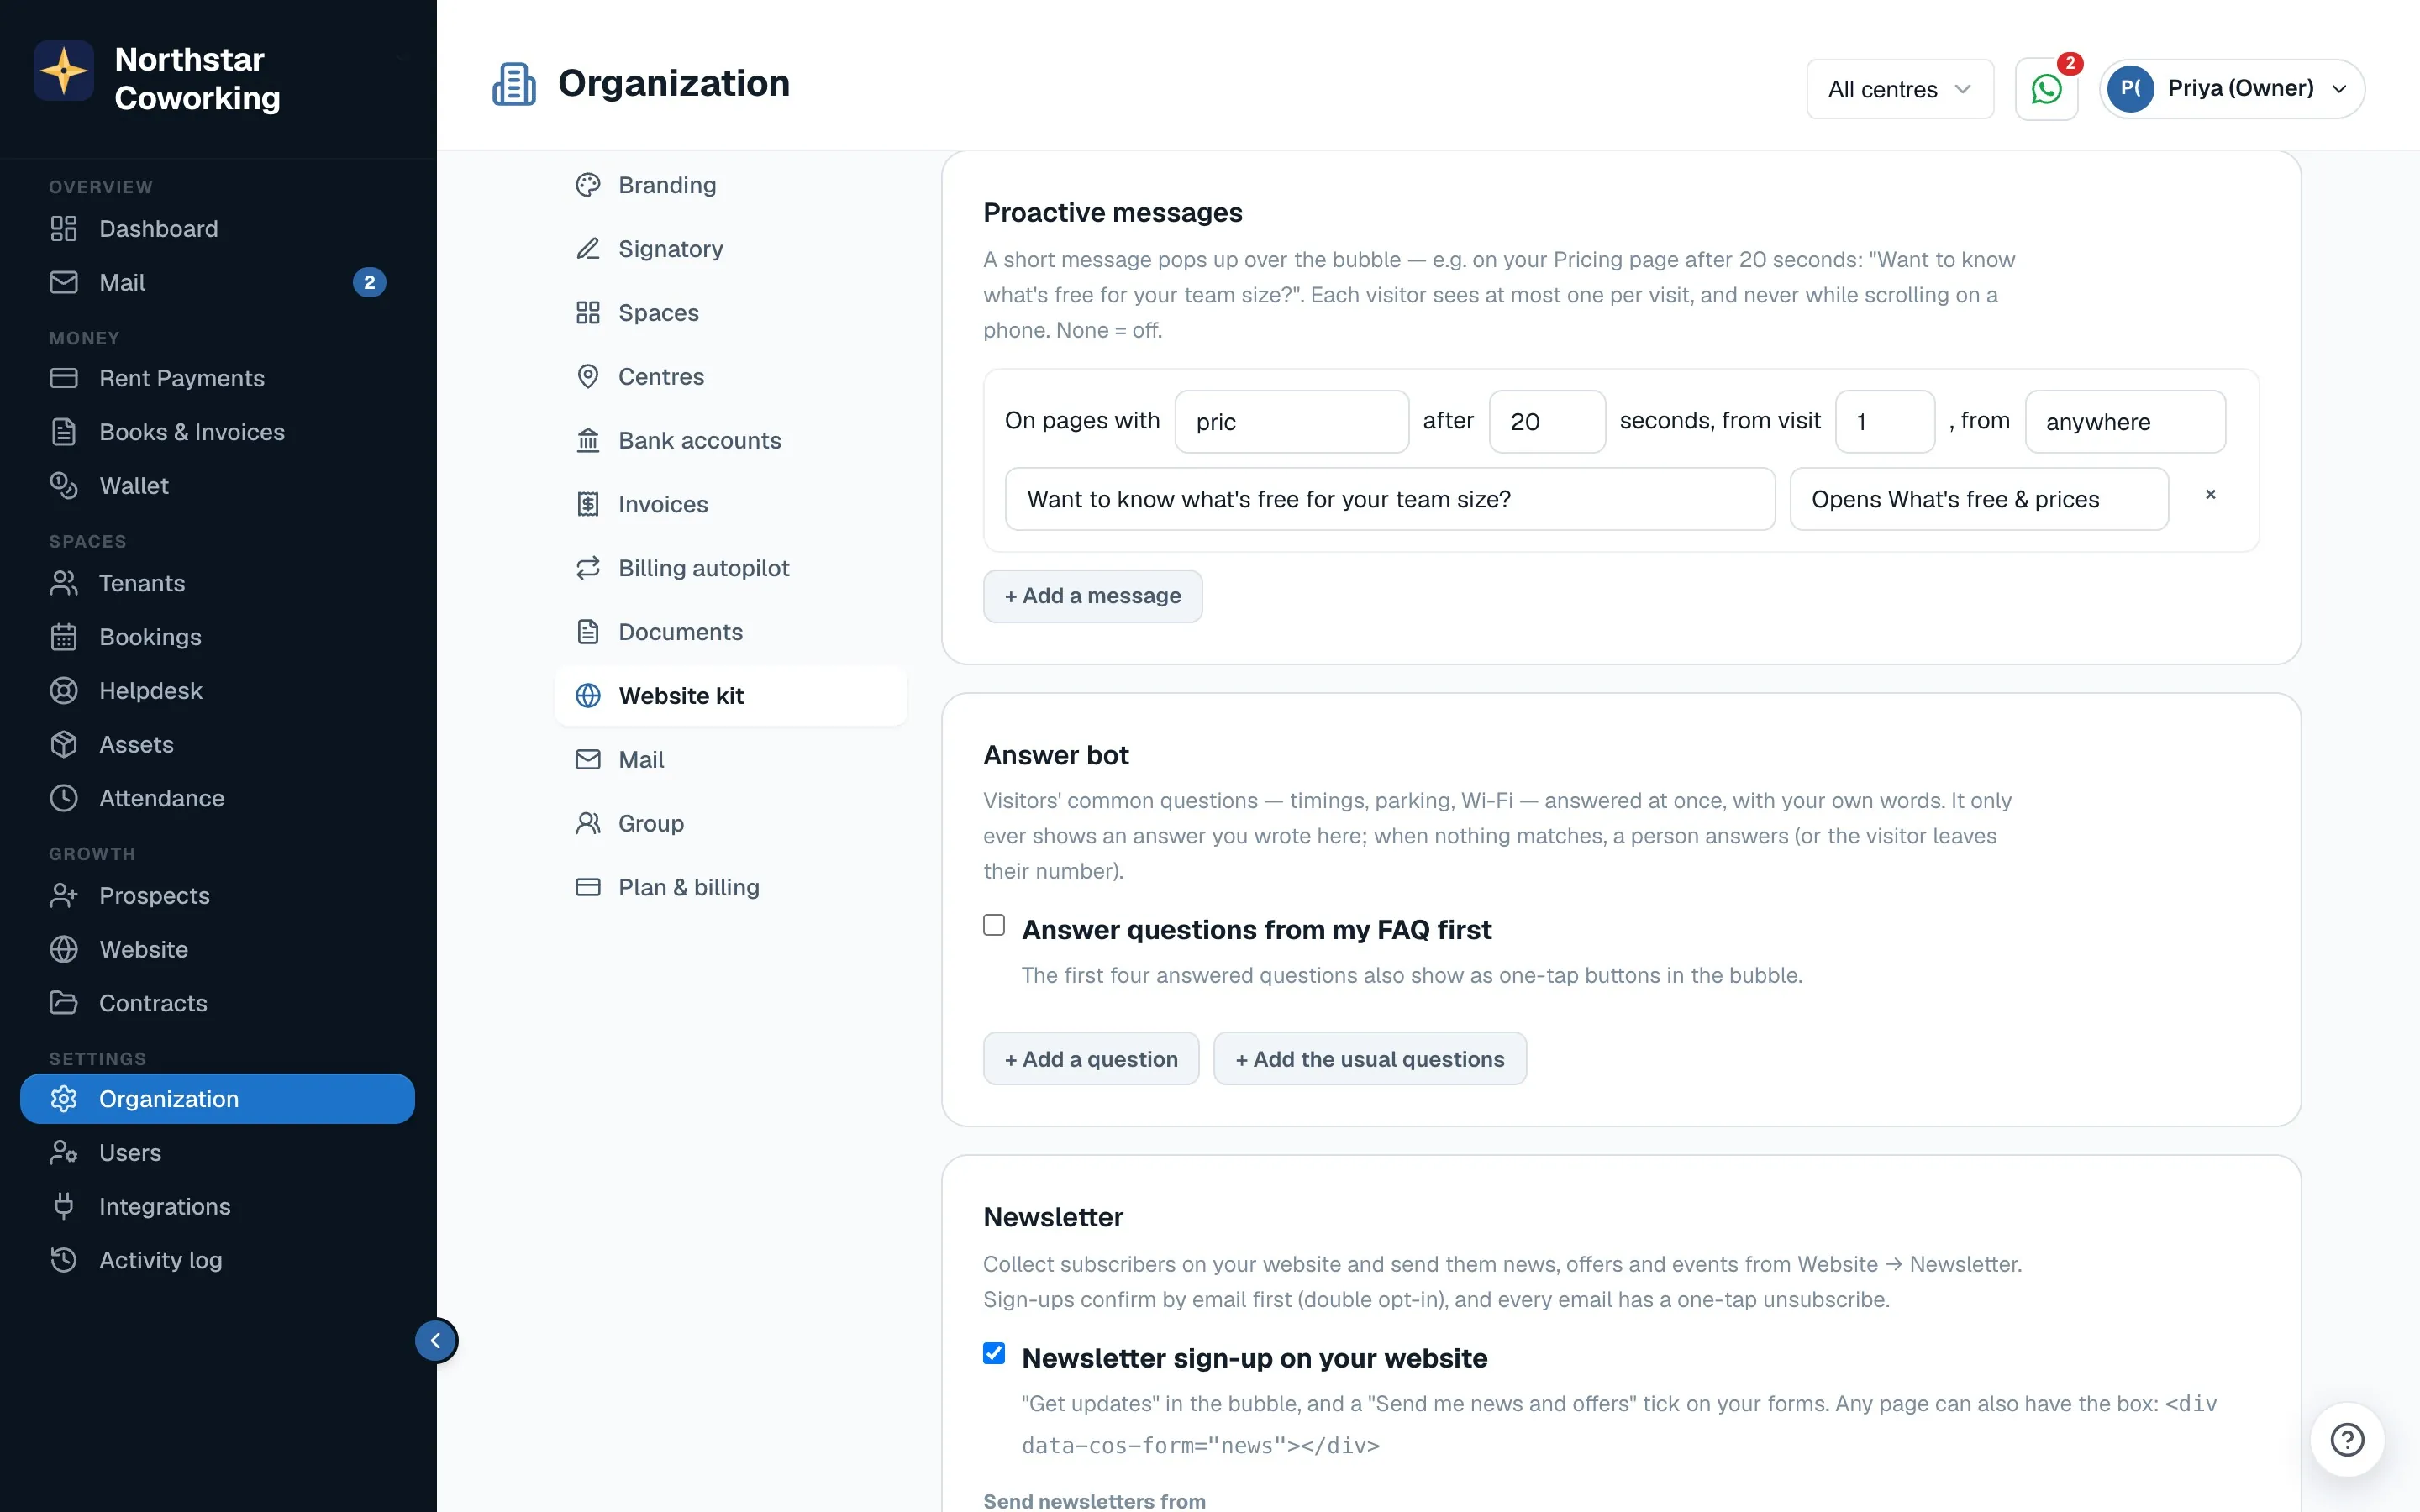This screenshot has width=2420, height=1512.
Task: Click + Add a message button
Action: (1092, 596)
